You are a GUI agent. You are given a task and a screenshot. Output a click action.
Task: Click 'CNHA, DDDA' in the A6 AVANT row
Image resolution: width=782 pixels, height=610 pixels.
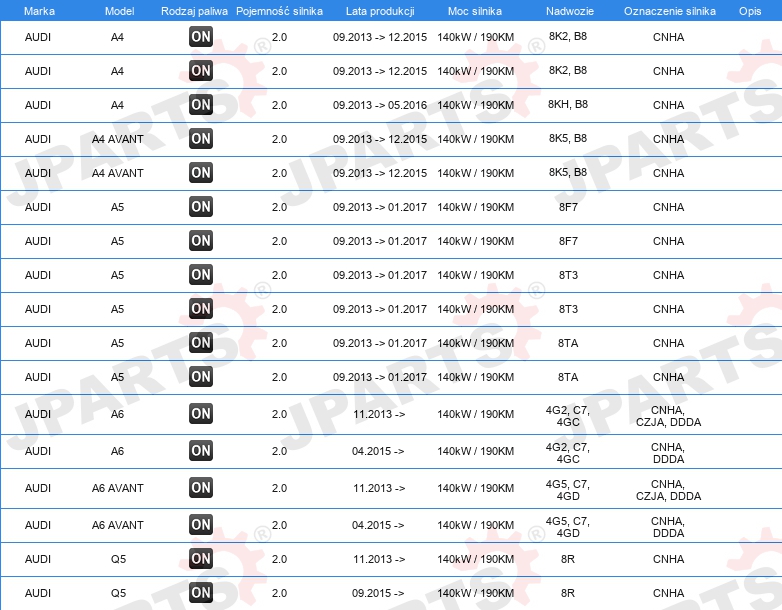[x=668, y=527]
